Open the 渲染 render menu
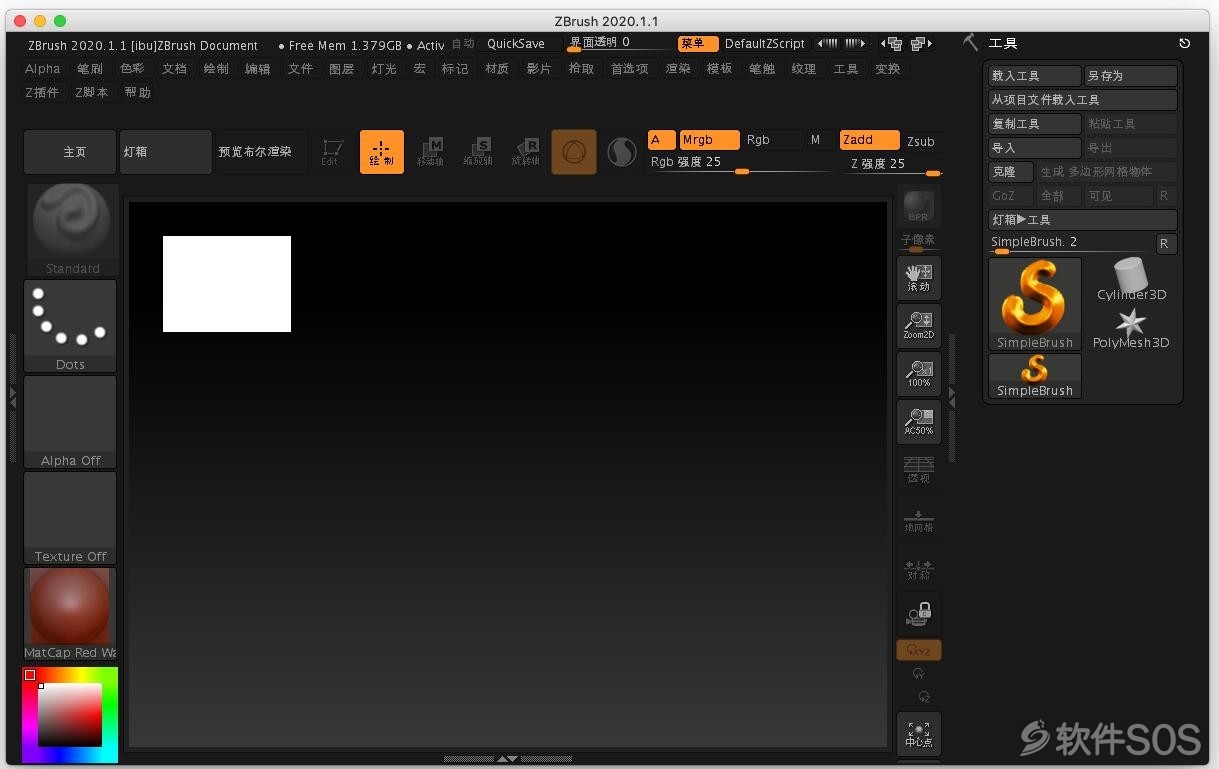This screenshot has height=769, width=1219. tap(678, 68)
